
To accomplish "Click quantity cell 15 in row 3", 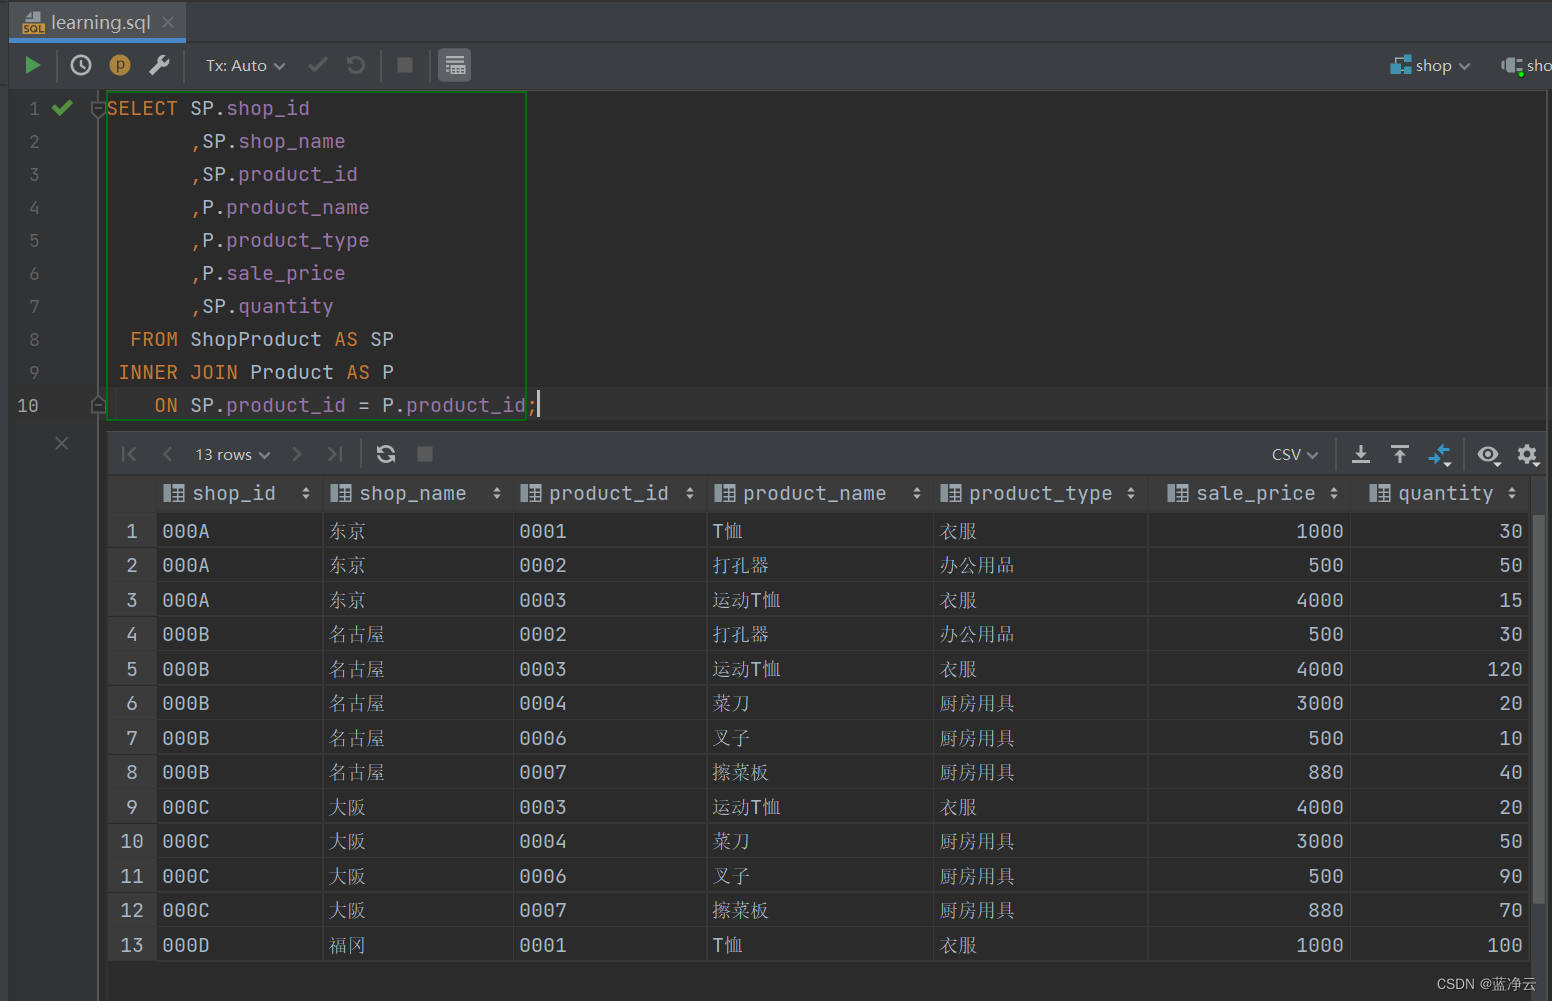I will [x=1440, y=600].
